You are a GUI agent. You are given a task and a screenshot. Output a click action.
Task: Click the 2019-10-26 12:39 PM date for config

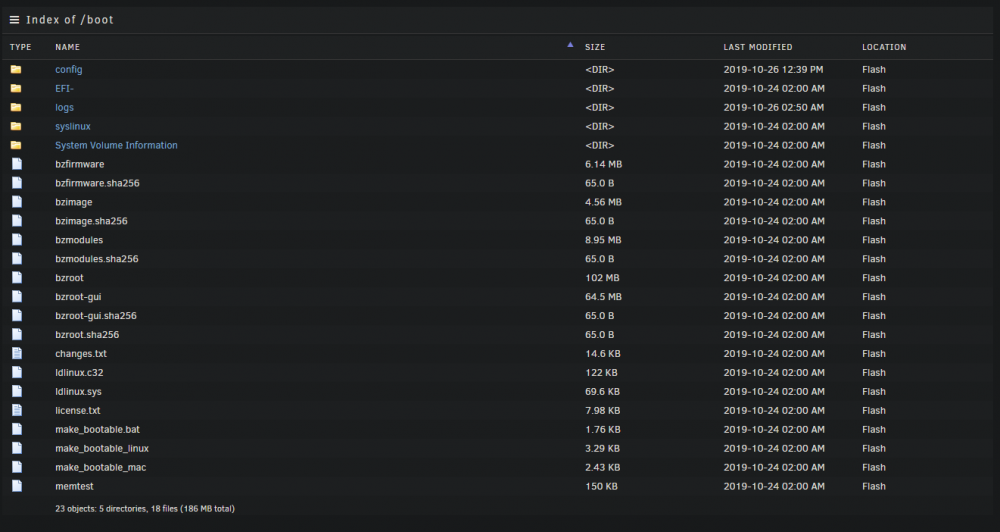[x=773, y=70]
